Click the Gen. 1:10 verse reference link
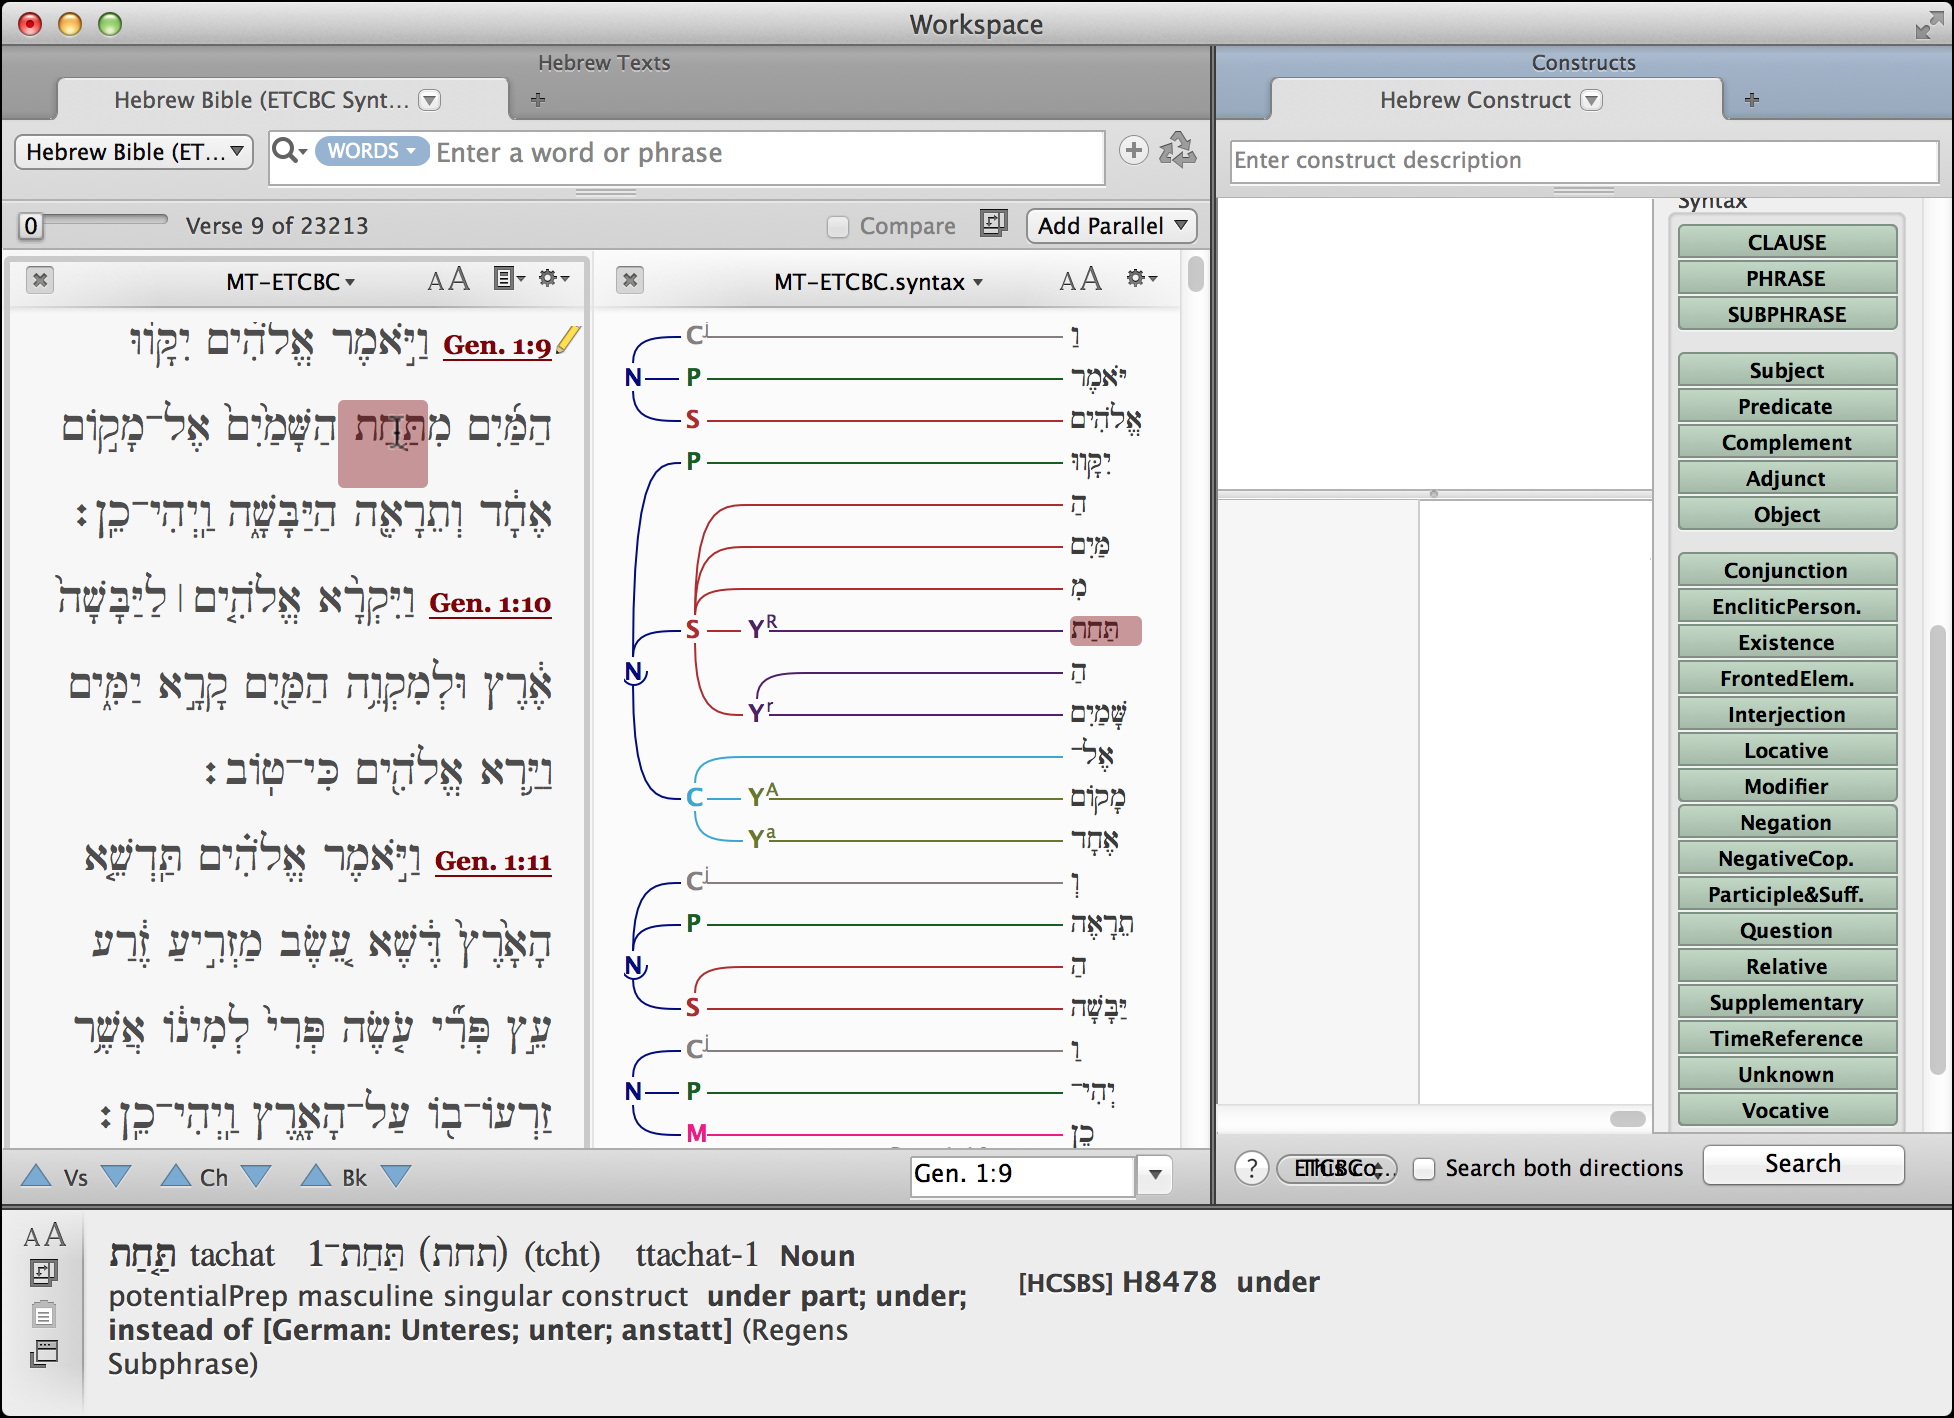This screenshot has height=1418, width=1954. coord(490,604)
